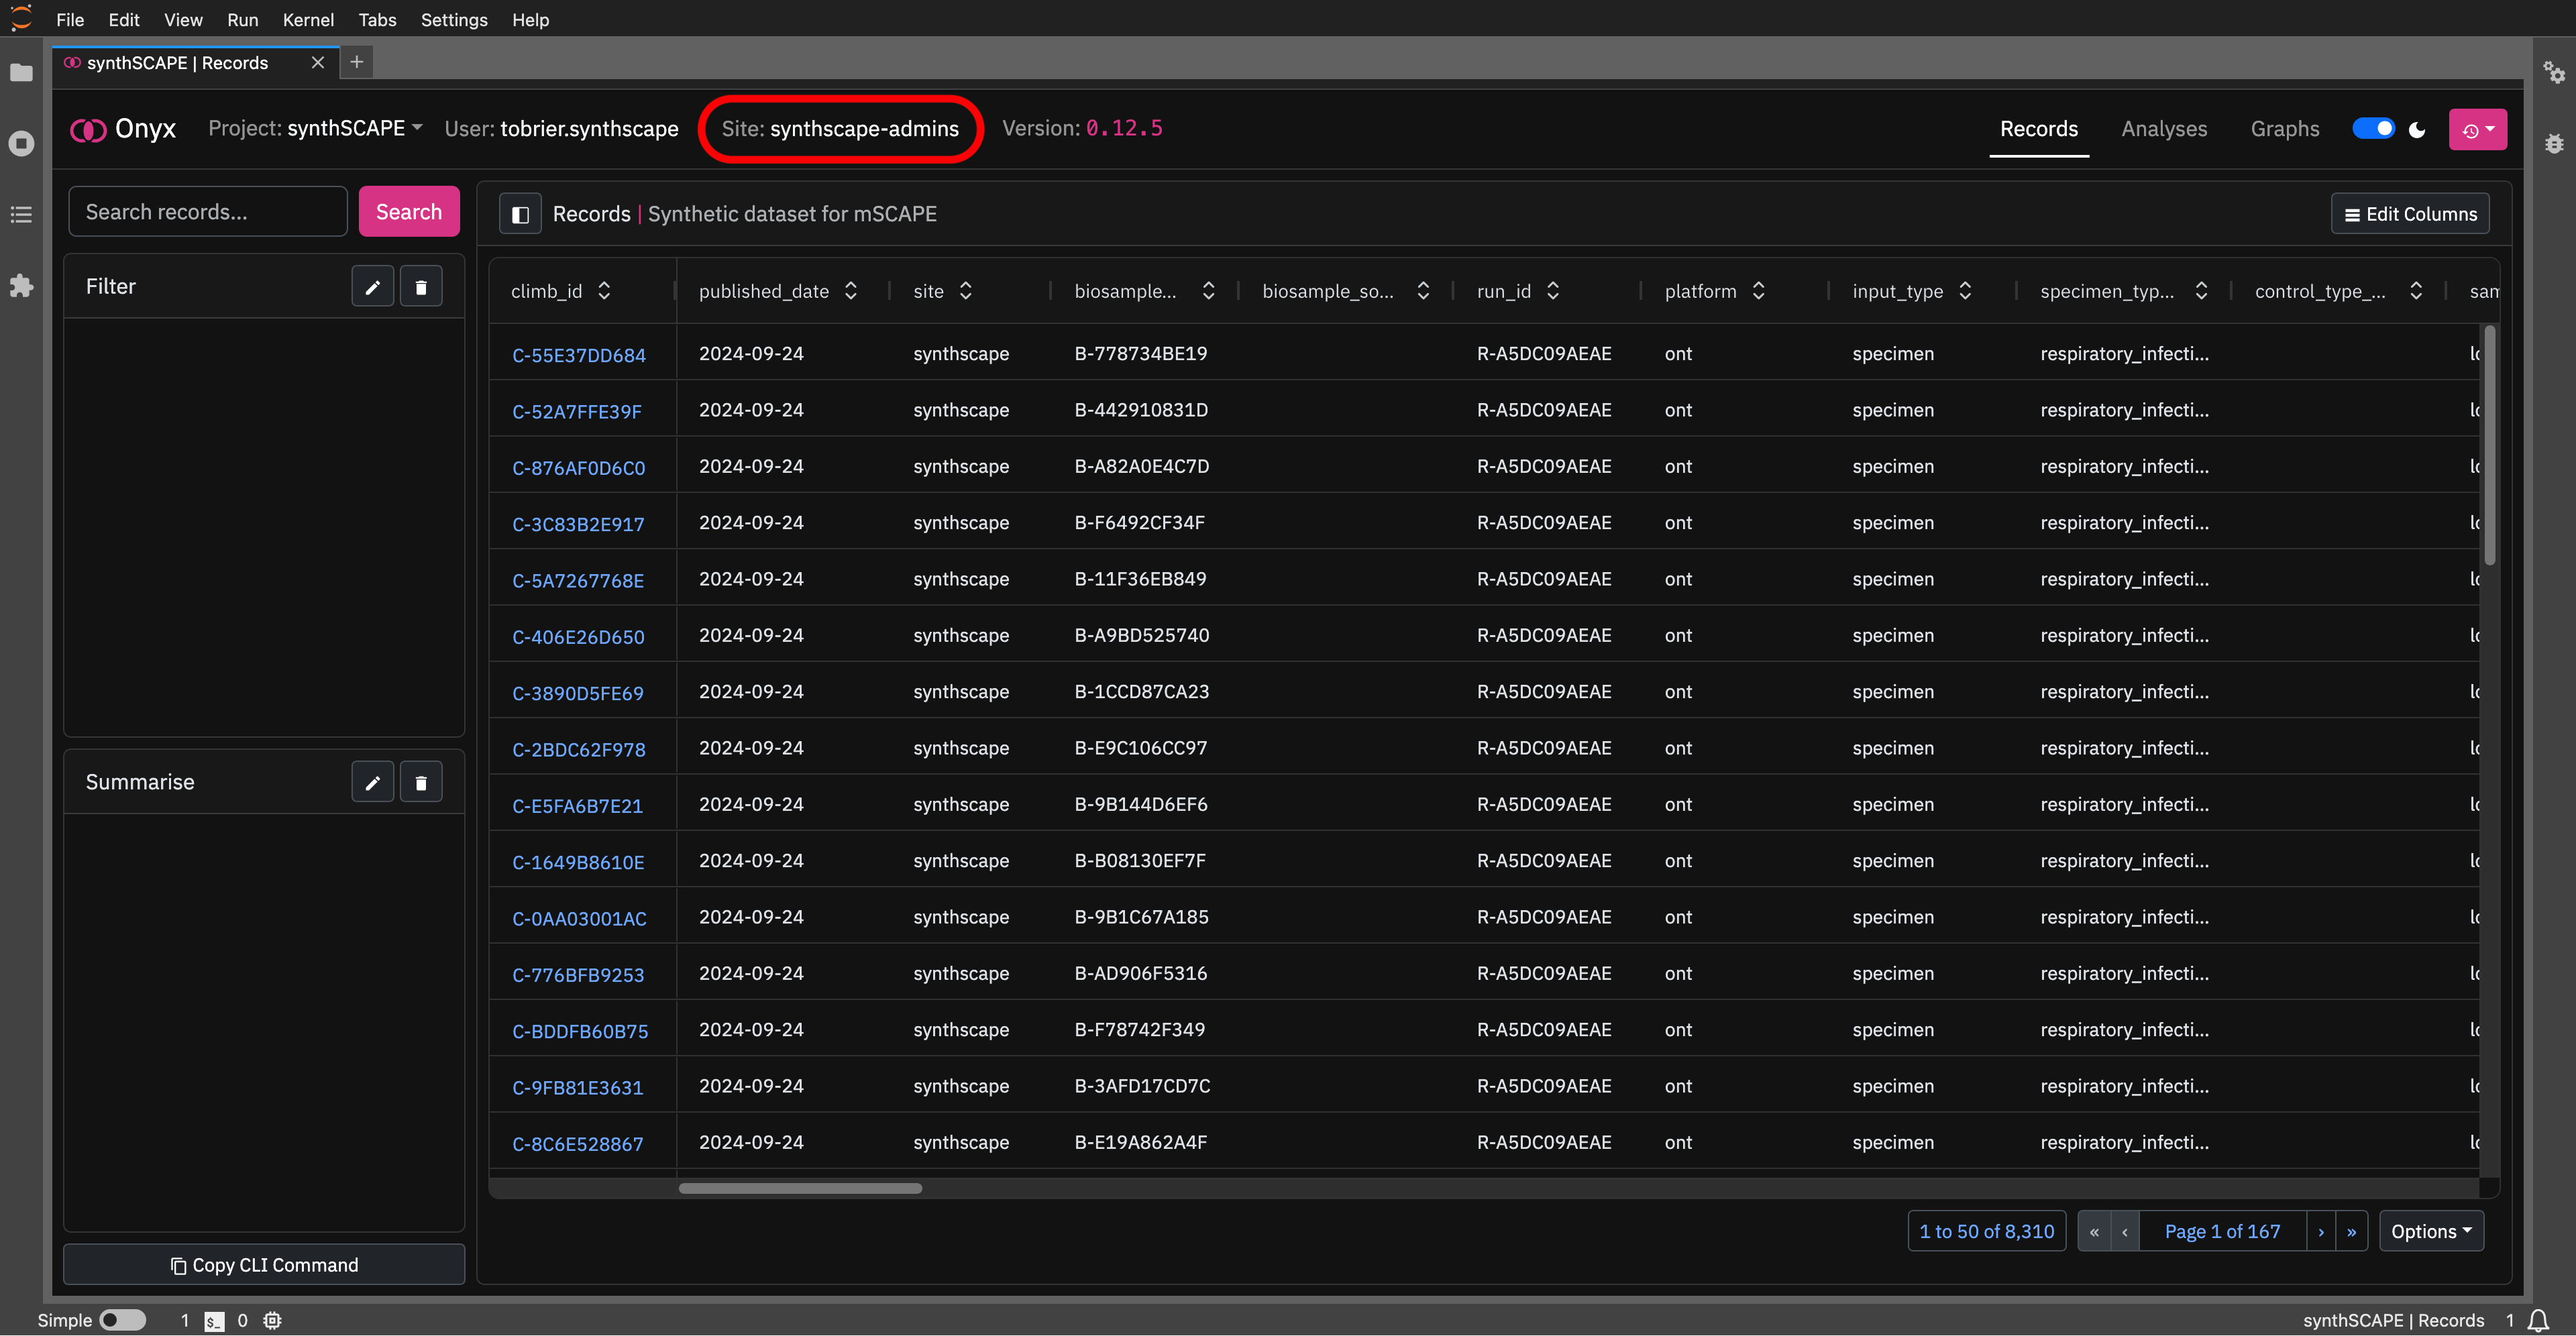Screen dimensions: 2576x1336
Task: Click the terminal icon in status bar
Action: tap(214, 1320)
